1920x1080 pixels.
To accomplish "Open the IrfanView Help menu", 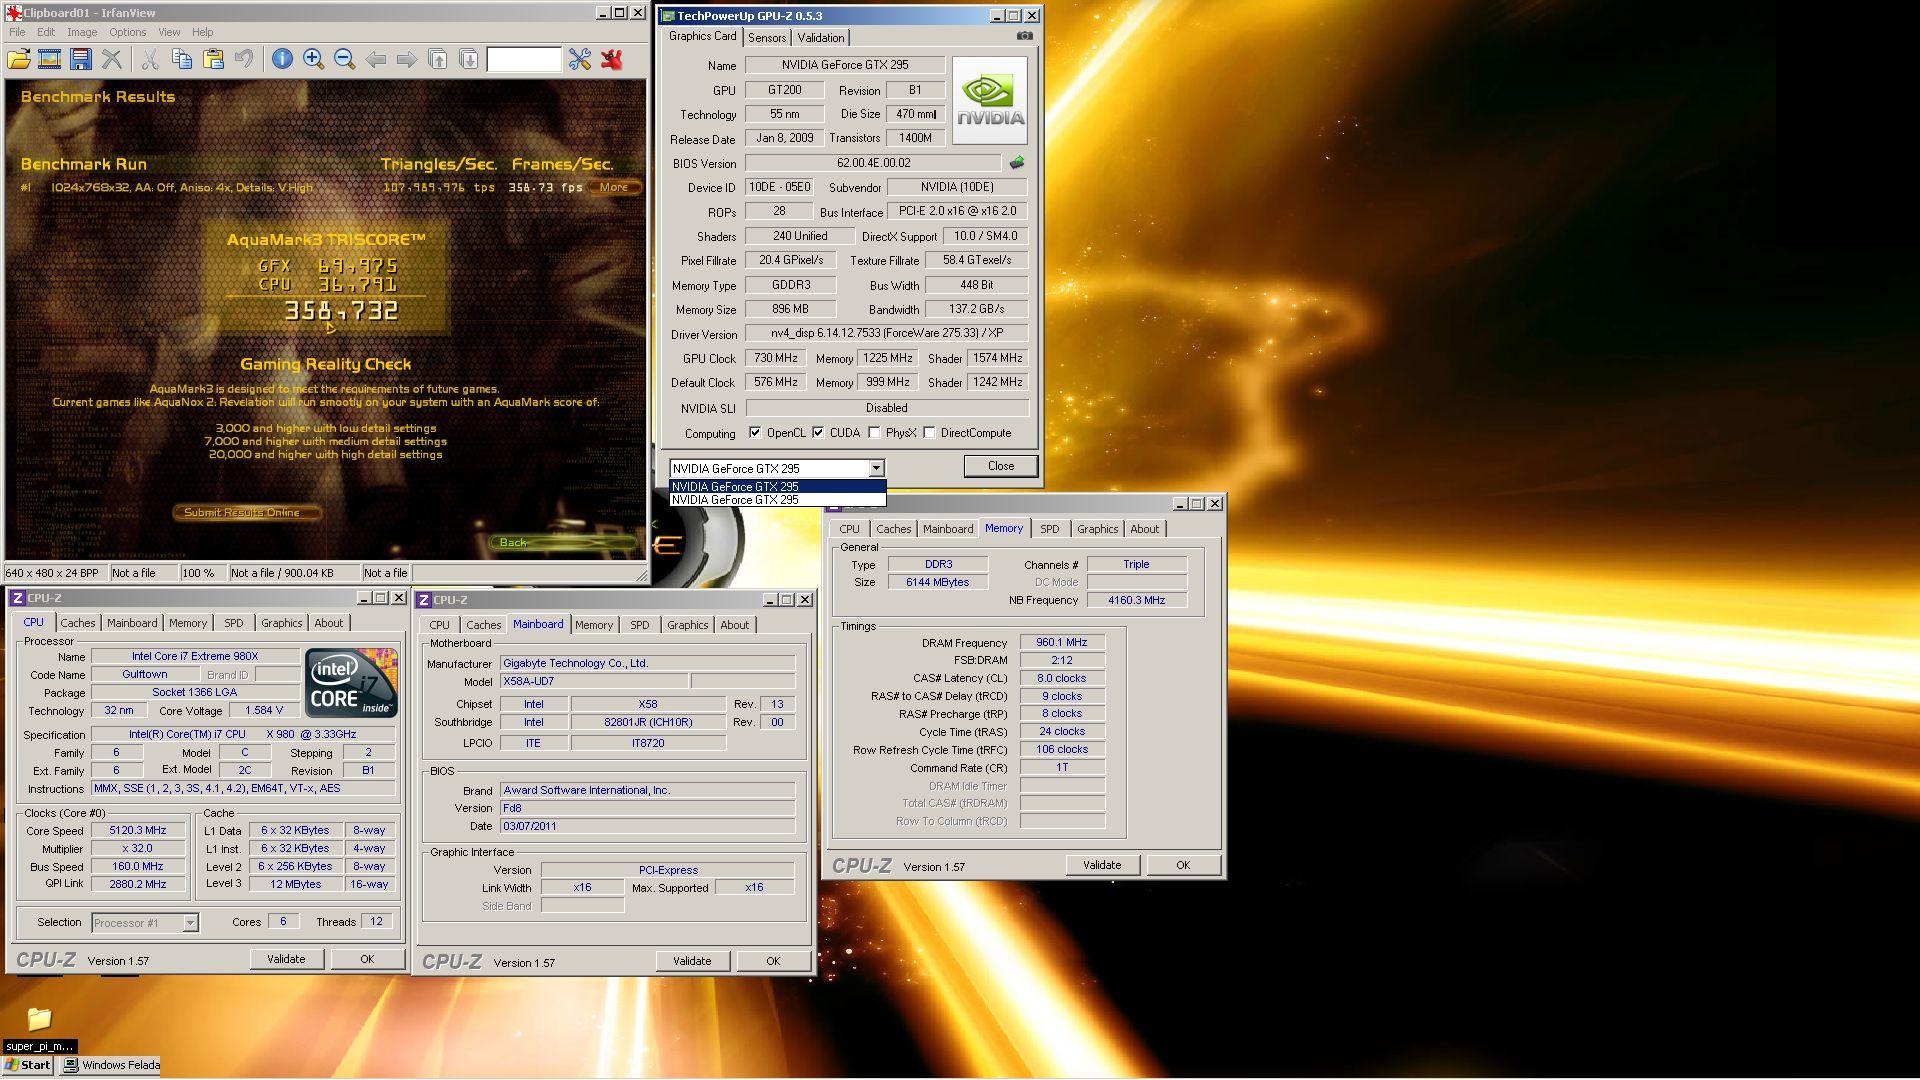I will (x=202, y=32).
